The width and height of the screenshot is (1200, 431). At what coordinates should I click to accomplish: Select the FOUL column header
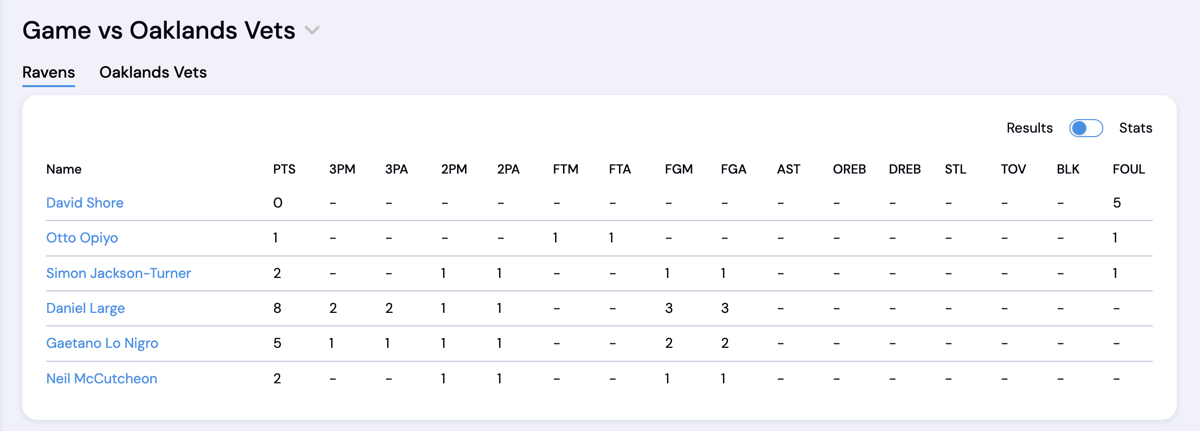coord(1129,169)
